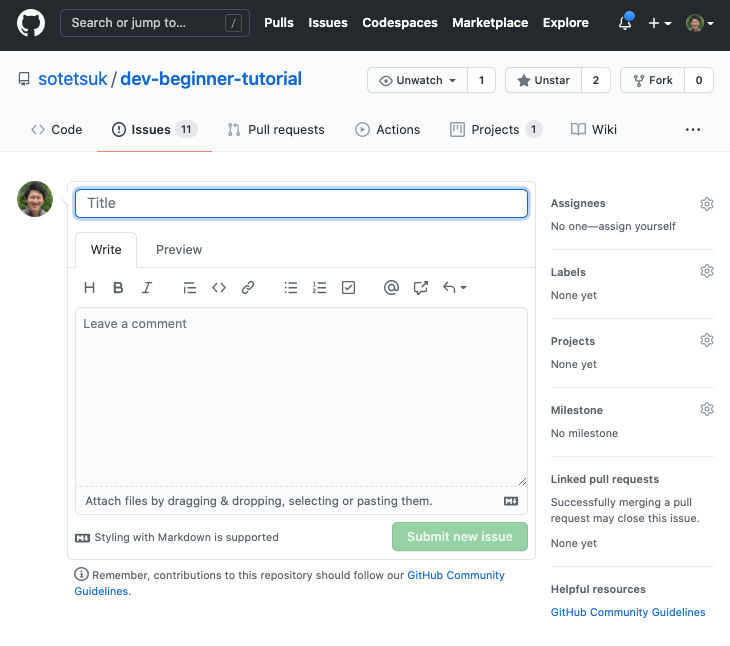
Task: Switch to the Actions tab
Action: (x=387, y=129)
